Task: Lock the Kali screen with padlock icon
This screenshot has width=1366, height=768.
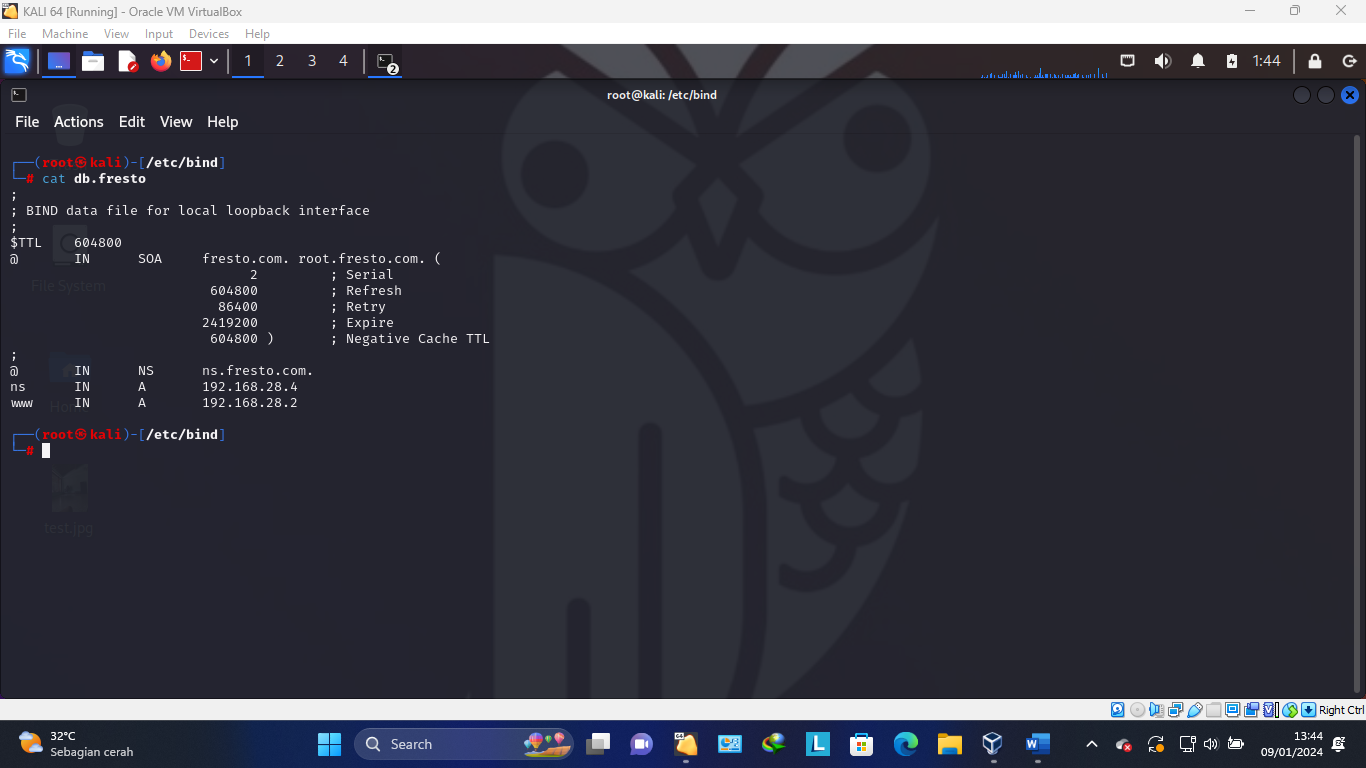Action: (x=1315, y=61)
